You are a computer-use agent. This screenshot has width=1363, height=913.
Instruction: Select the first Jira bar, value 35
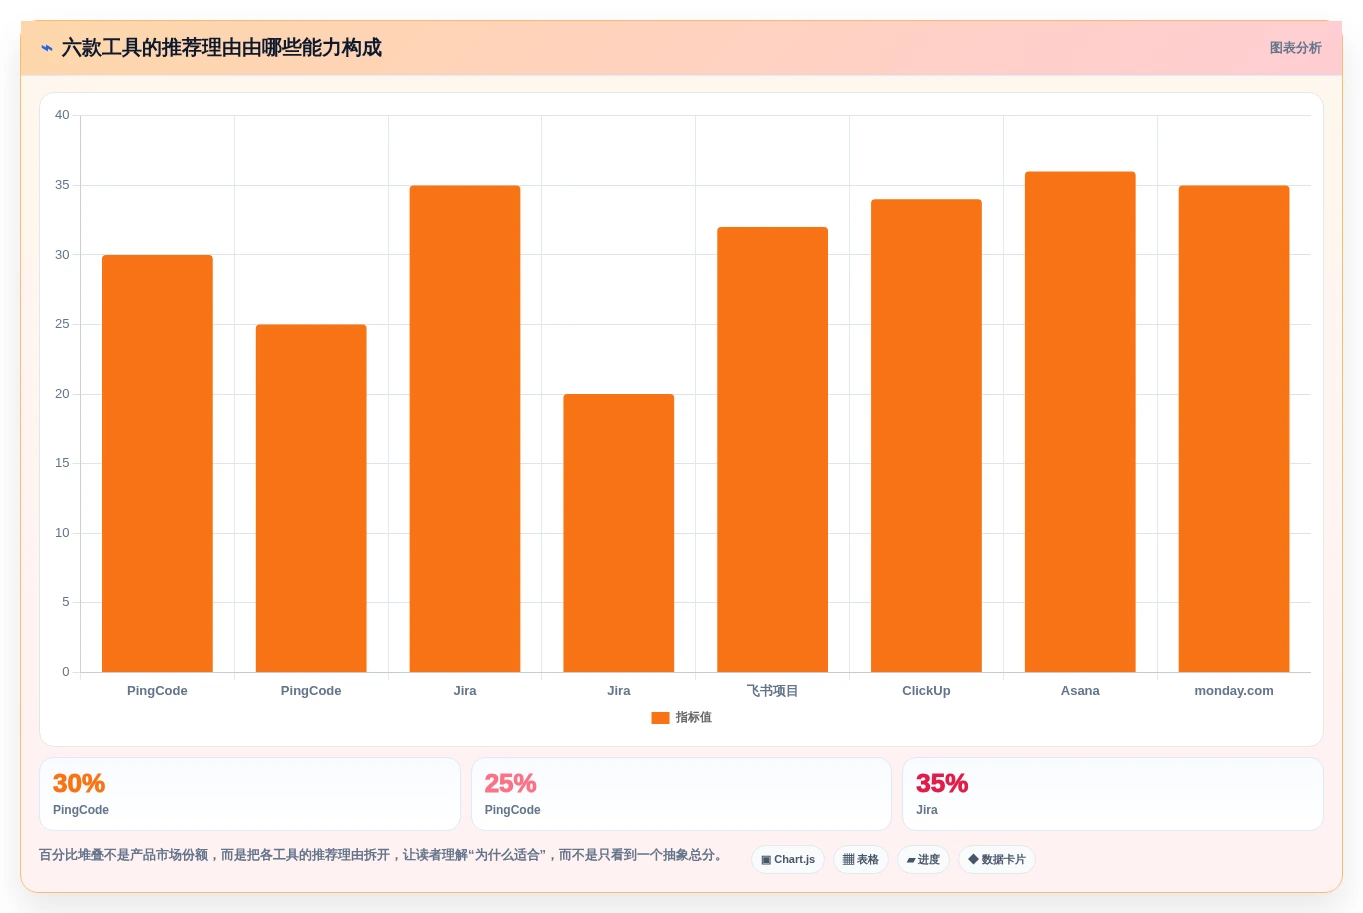[465, 429]
